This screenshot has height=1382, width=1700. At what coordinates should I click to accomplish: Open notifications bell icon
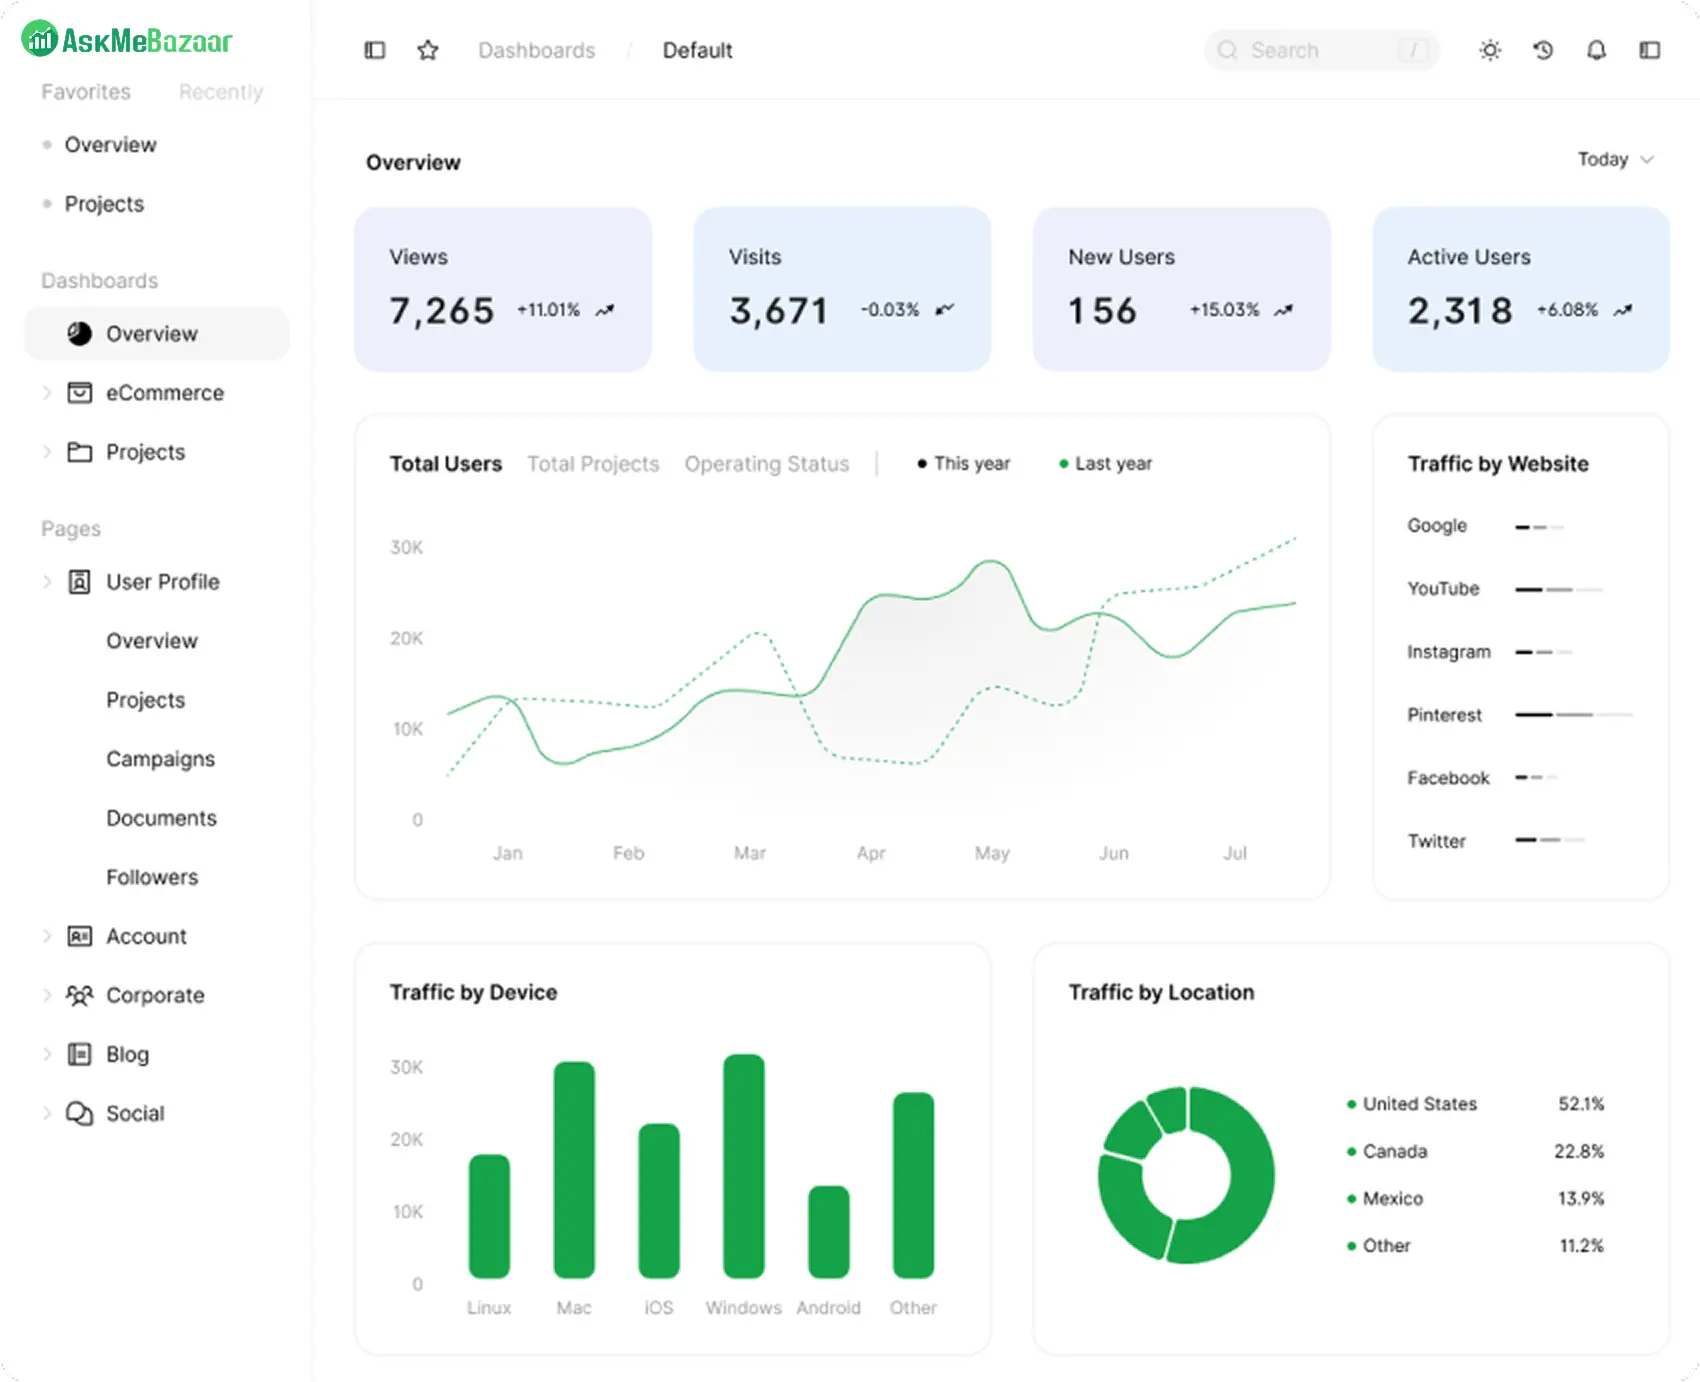1596,50
